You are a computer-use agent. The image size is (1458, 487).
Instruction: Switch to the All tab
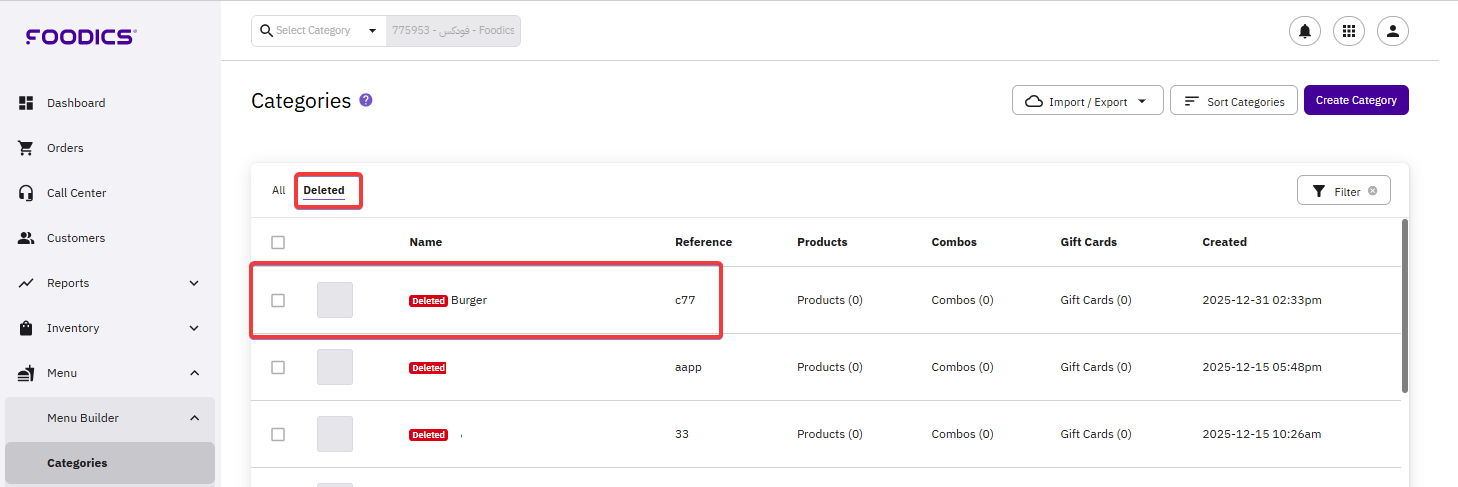point(278,190)
